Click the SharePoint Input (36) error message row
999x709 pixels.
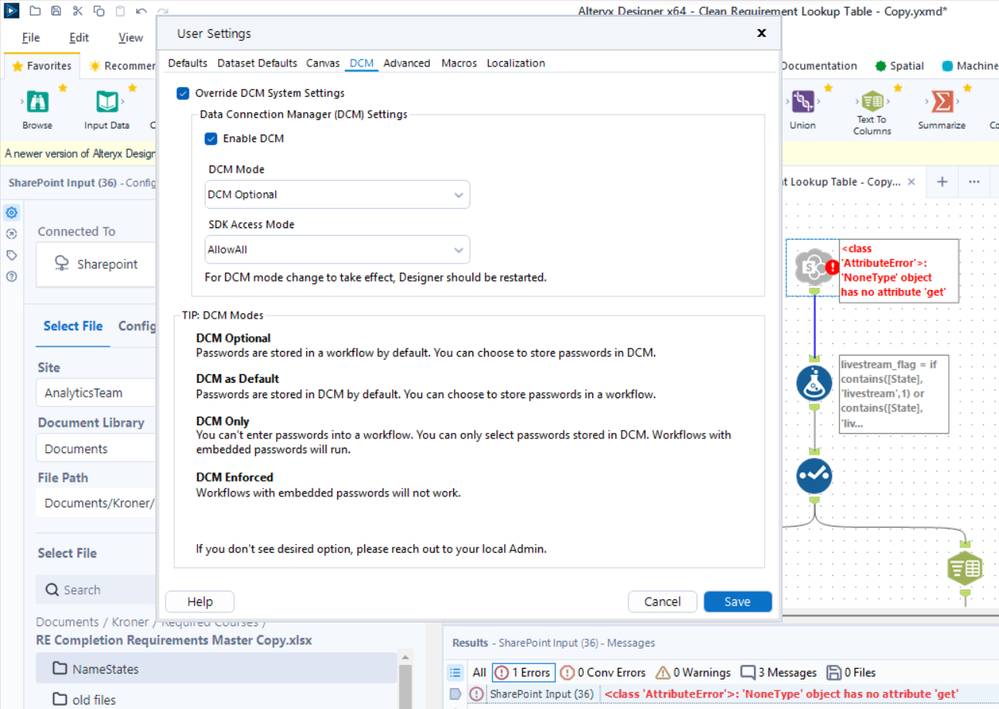click(x=733, y=694)
